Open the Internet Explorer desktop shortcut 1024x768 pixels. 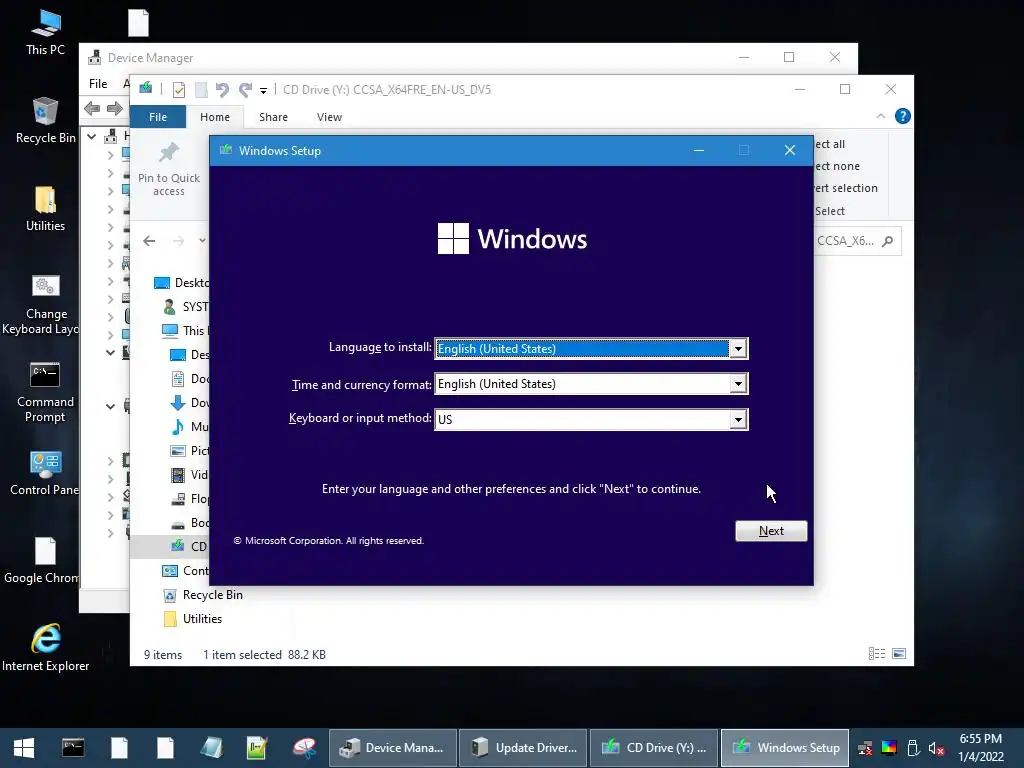[x=46, y=647]
